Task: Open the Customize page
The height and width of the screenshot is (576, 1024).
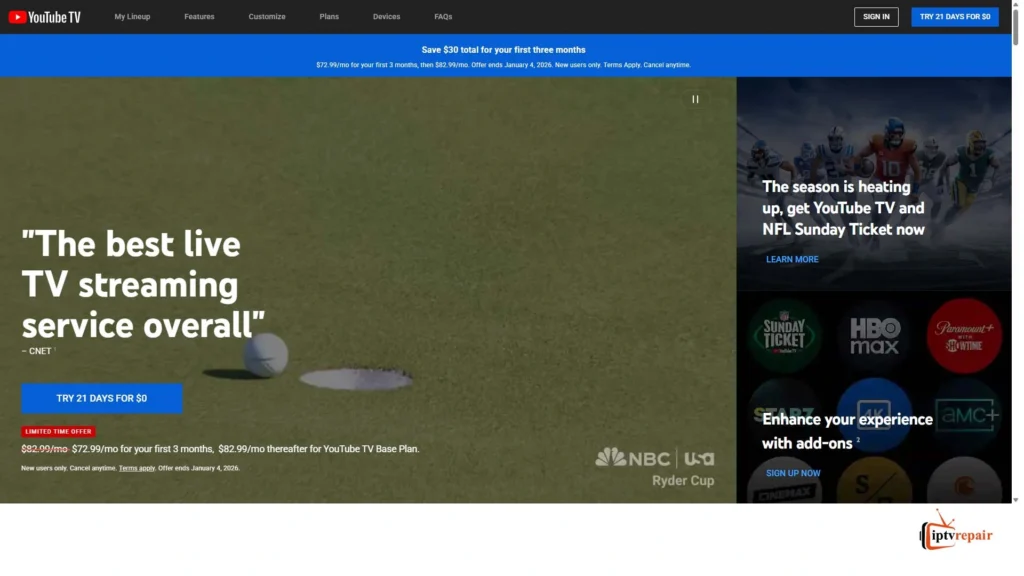Action: [x=267, y=17]
